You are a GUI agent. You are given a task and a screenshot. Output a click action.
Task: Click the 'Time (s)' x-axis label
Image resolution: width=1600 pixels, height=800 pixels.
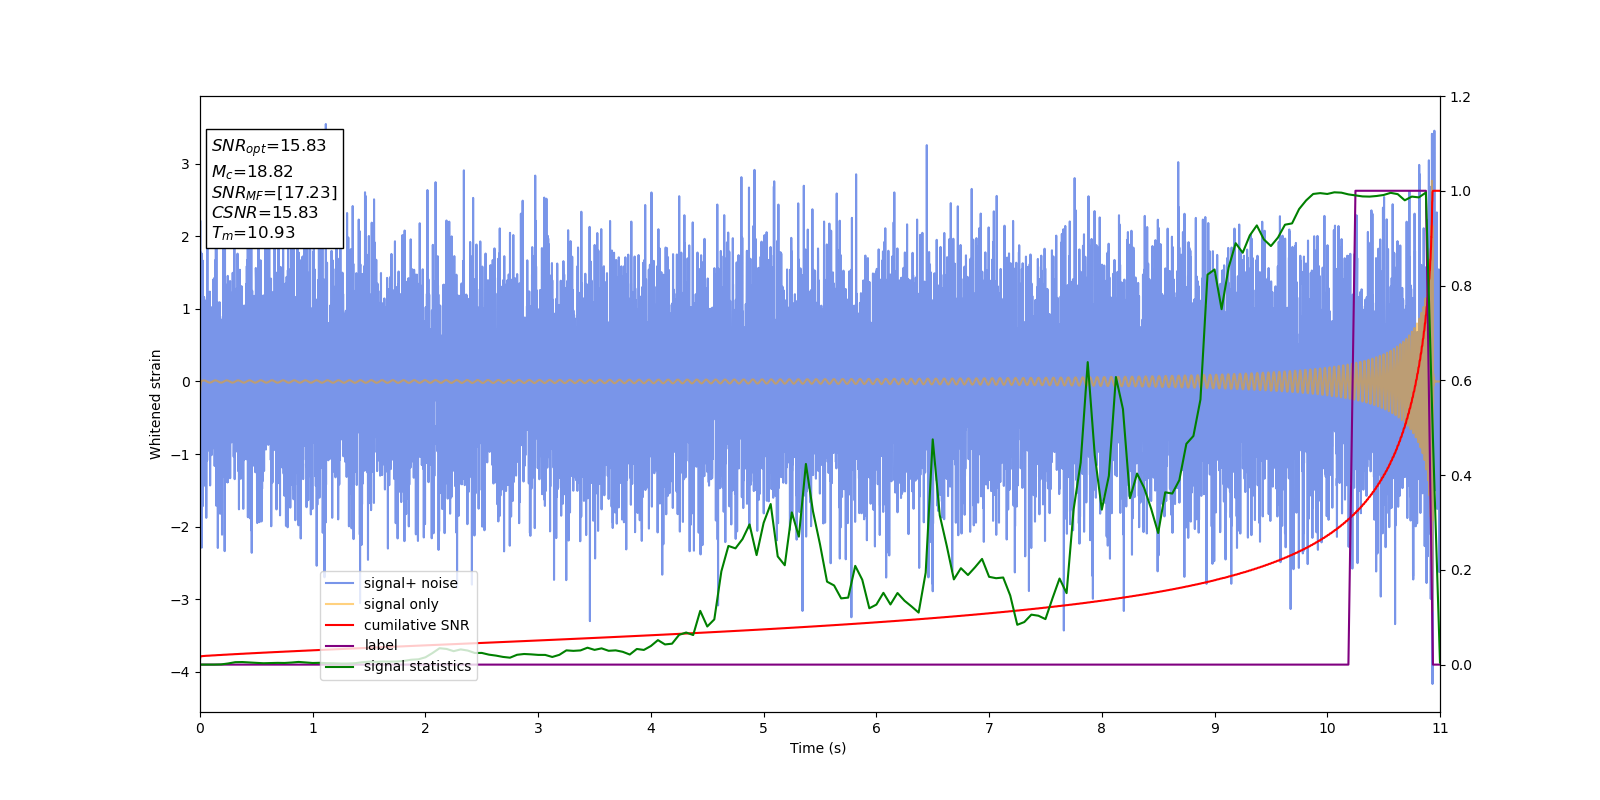tap(818, 748)
